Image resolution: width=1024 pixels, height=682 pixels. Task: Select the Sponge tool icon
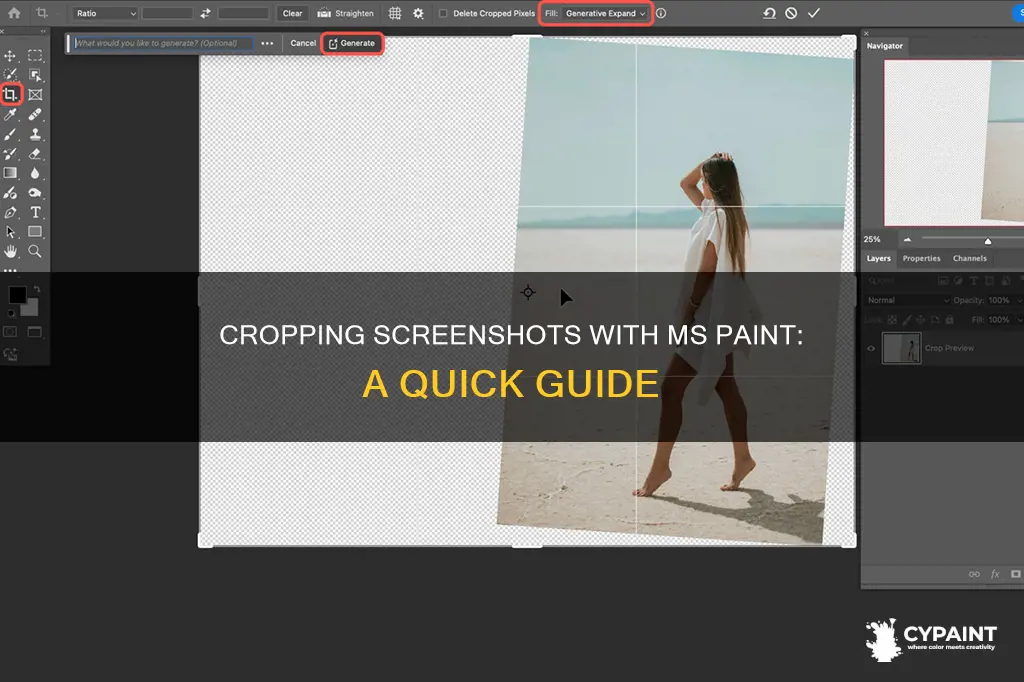tap(35, 193)
